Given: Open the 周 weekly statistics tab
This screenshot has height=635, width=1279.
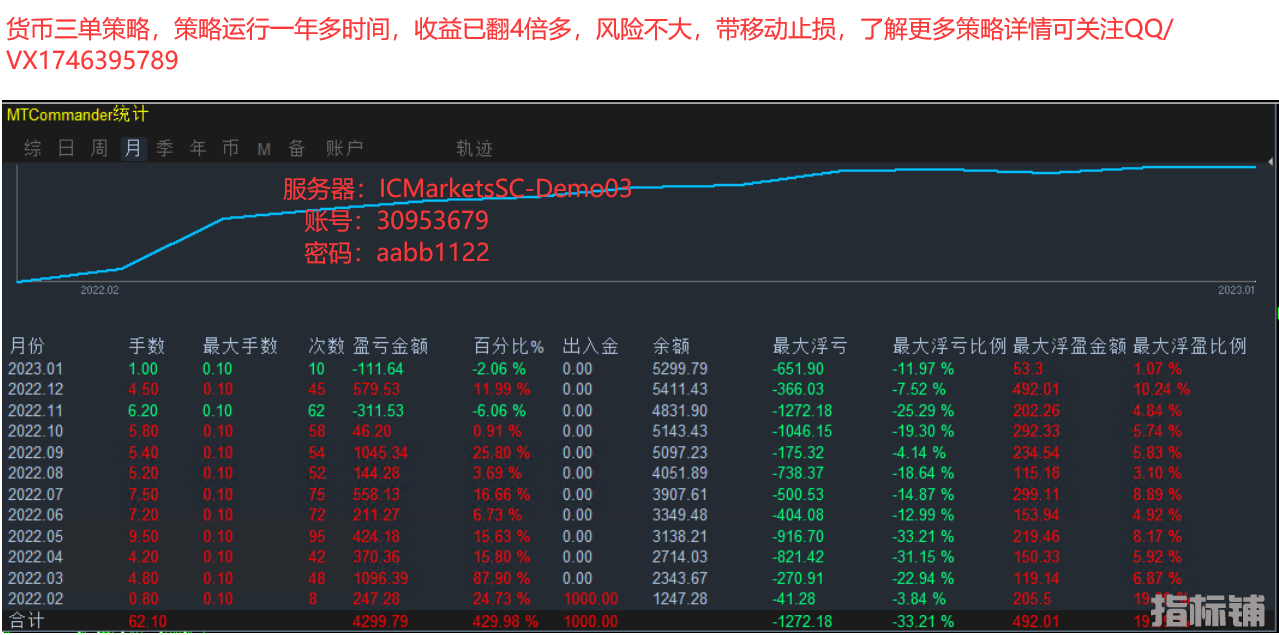Looking at the screenshot, I should (x=99, y=149).
